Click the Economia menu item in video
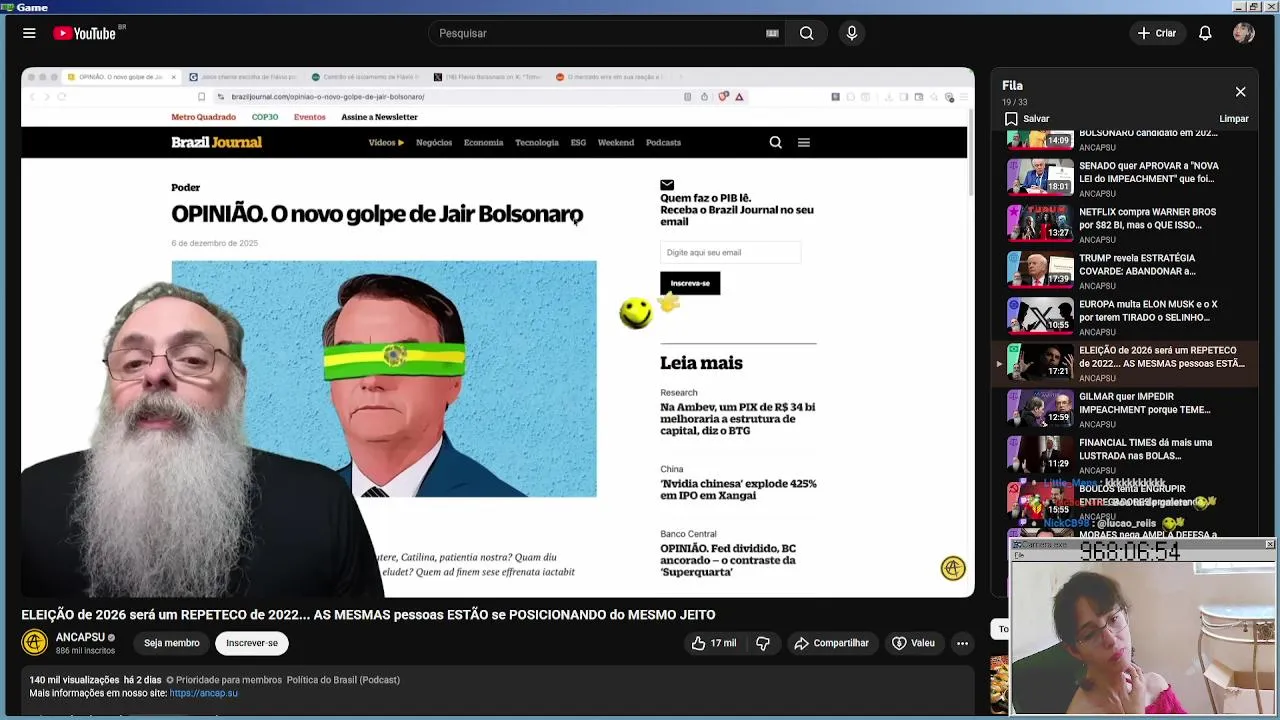Screen dimensions: 1280x720 483,142
